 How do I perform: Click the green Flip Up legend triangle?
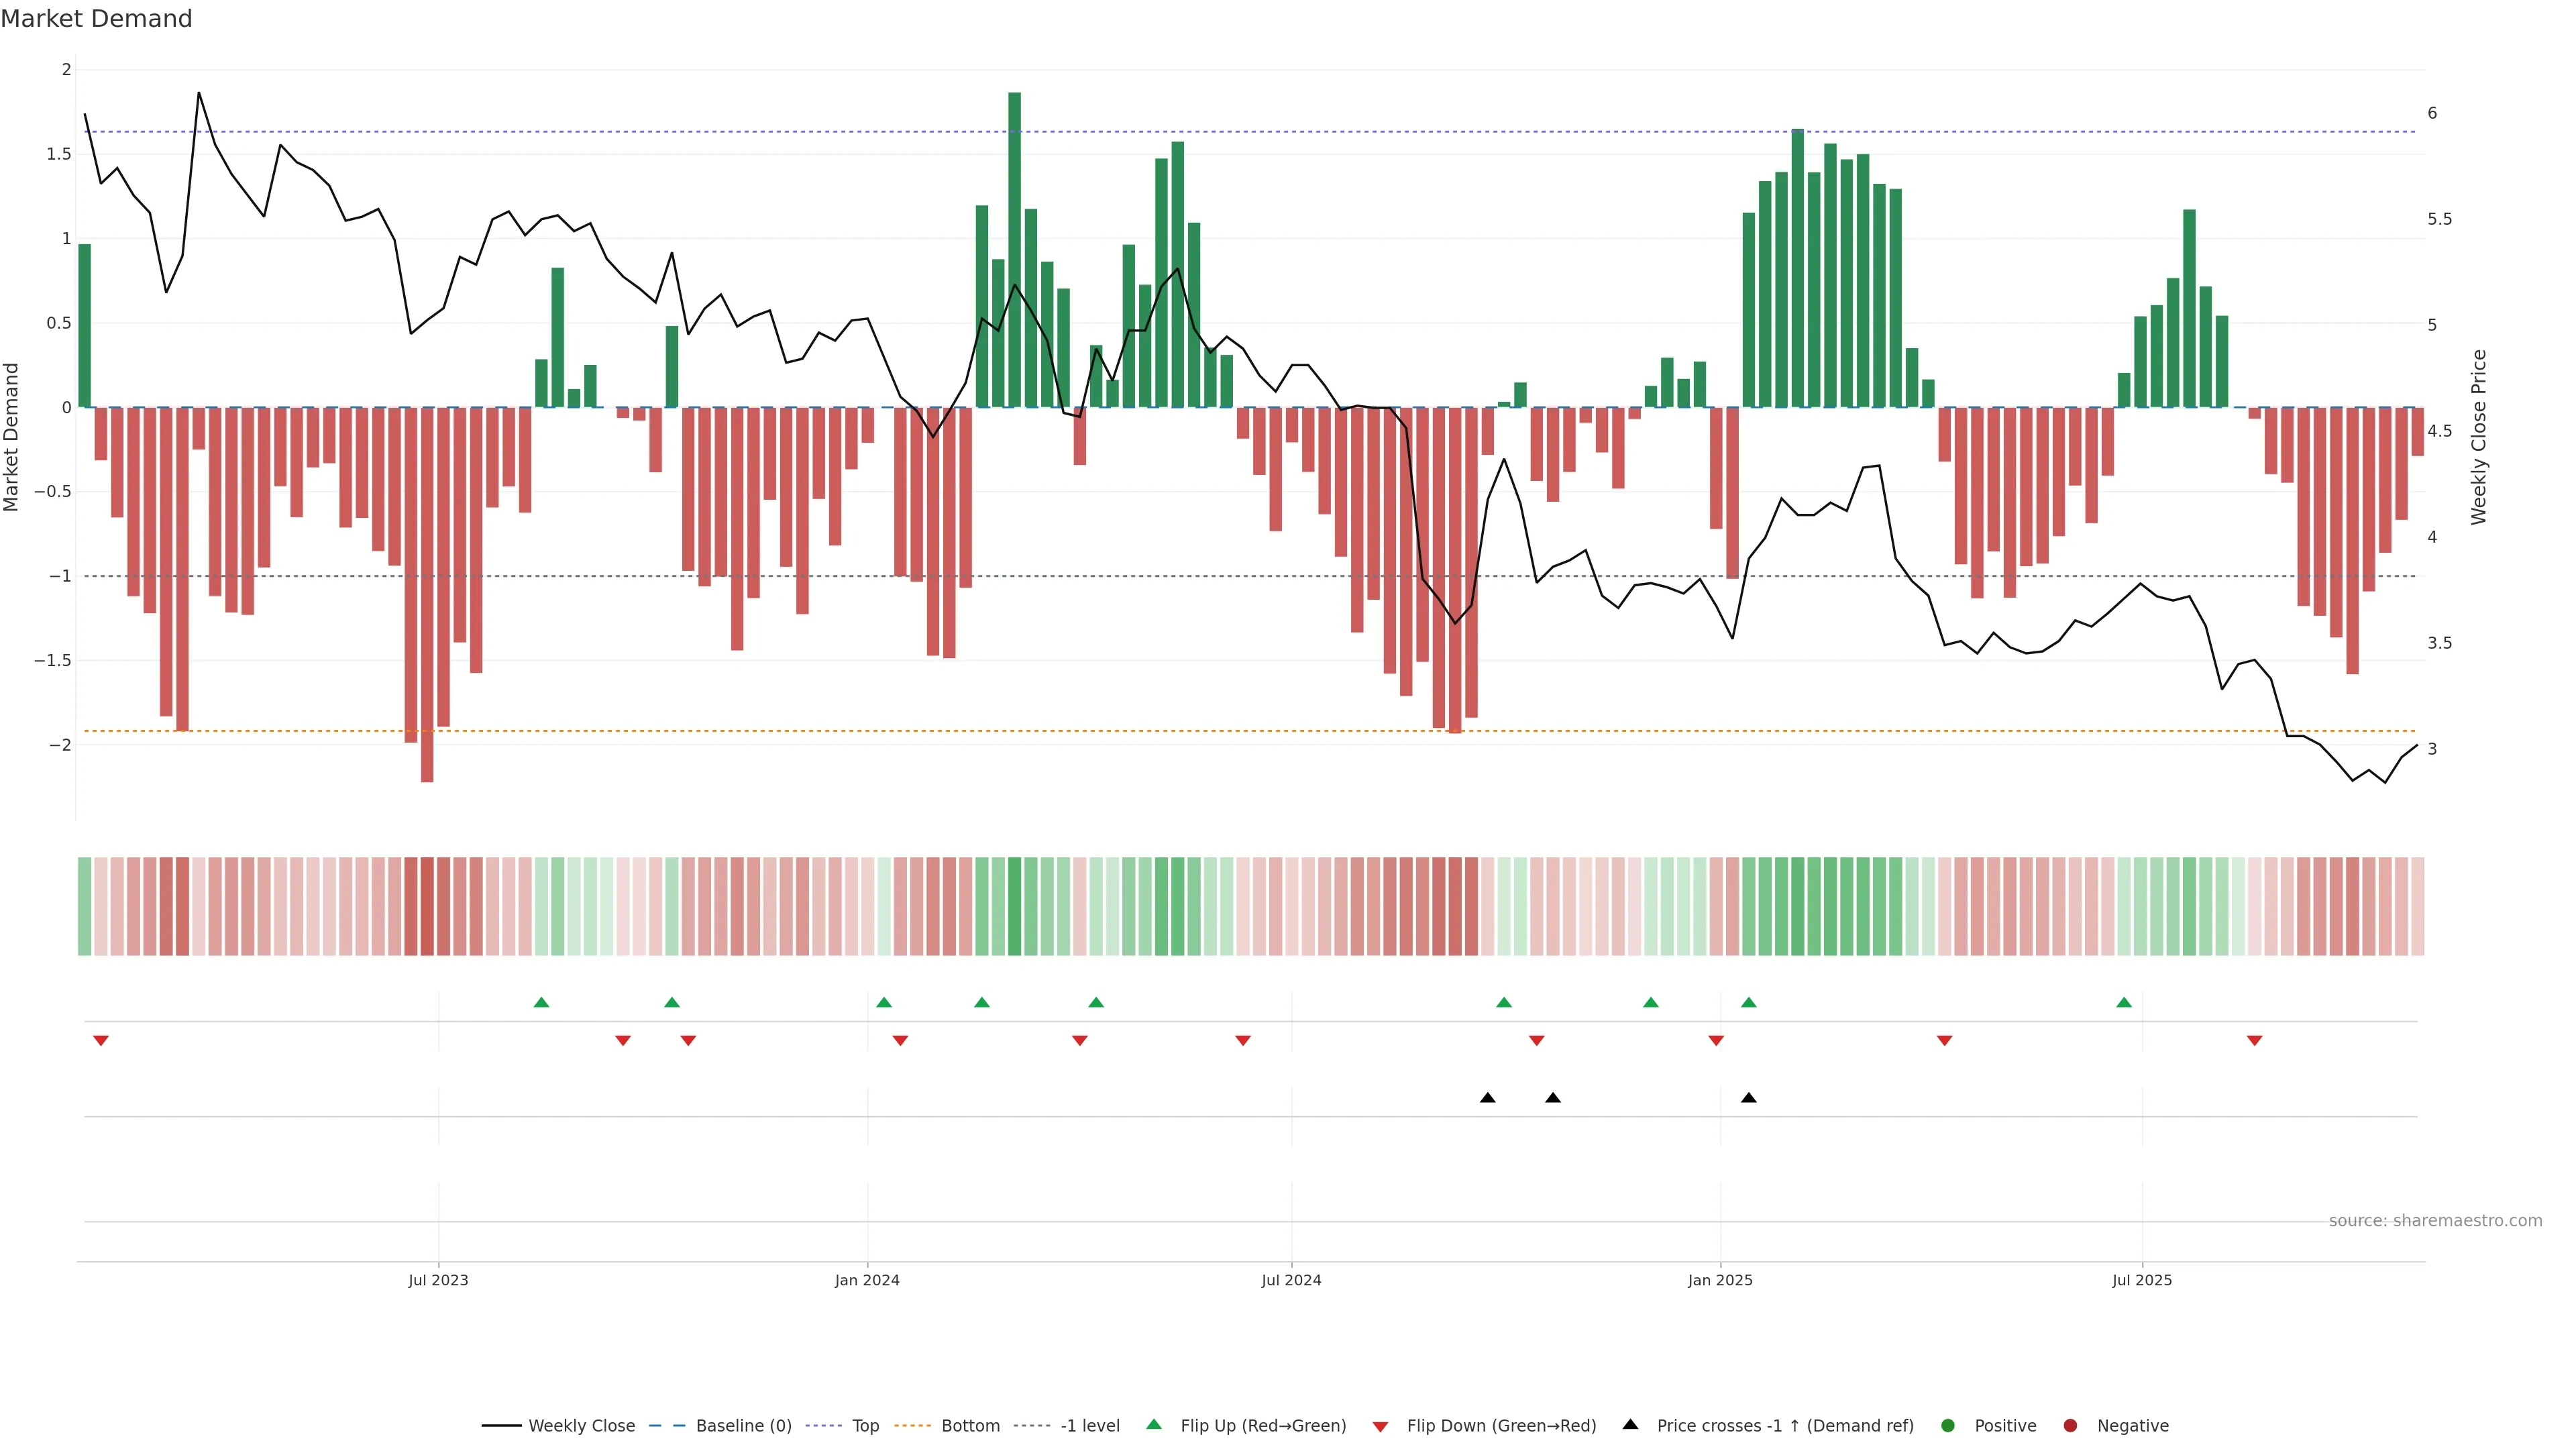(1154, 1425)
